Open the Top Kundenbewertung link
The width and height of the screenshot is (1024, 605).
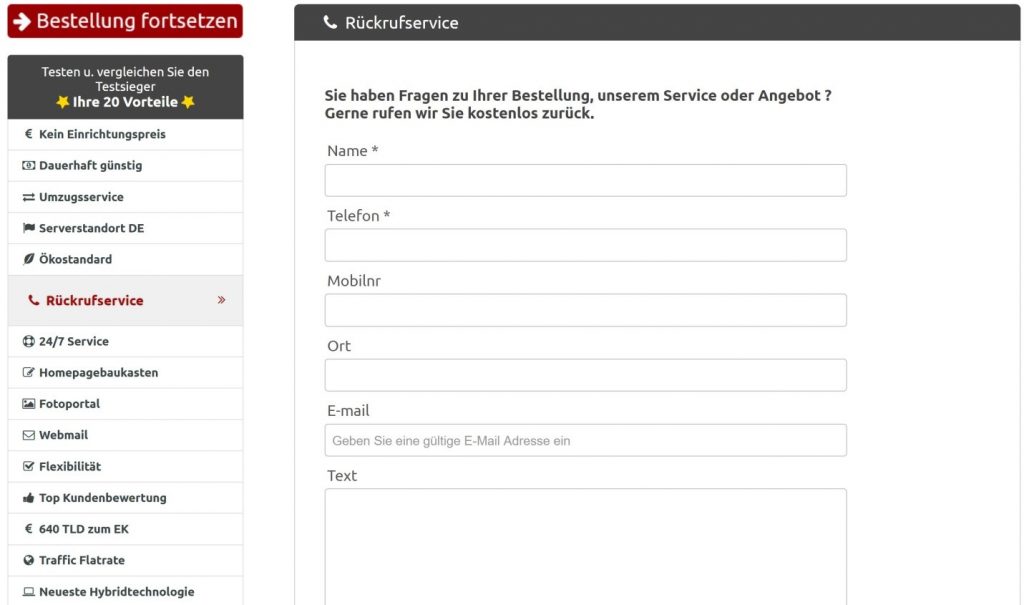click(125, 498)
